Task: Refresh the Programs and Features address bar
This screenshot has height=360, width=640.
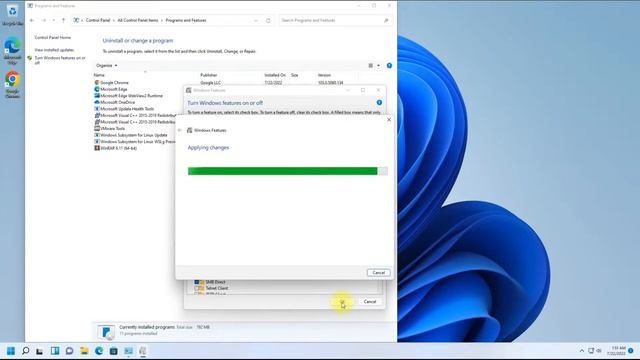Action: (268, 20)
